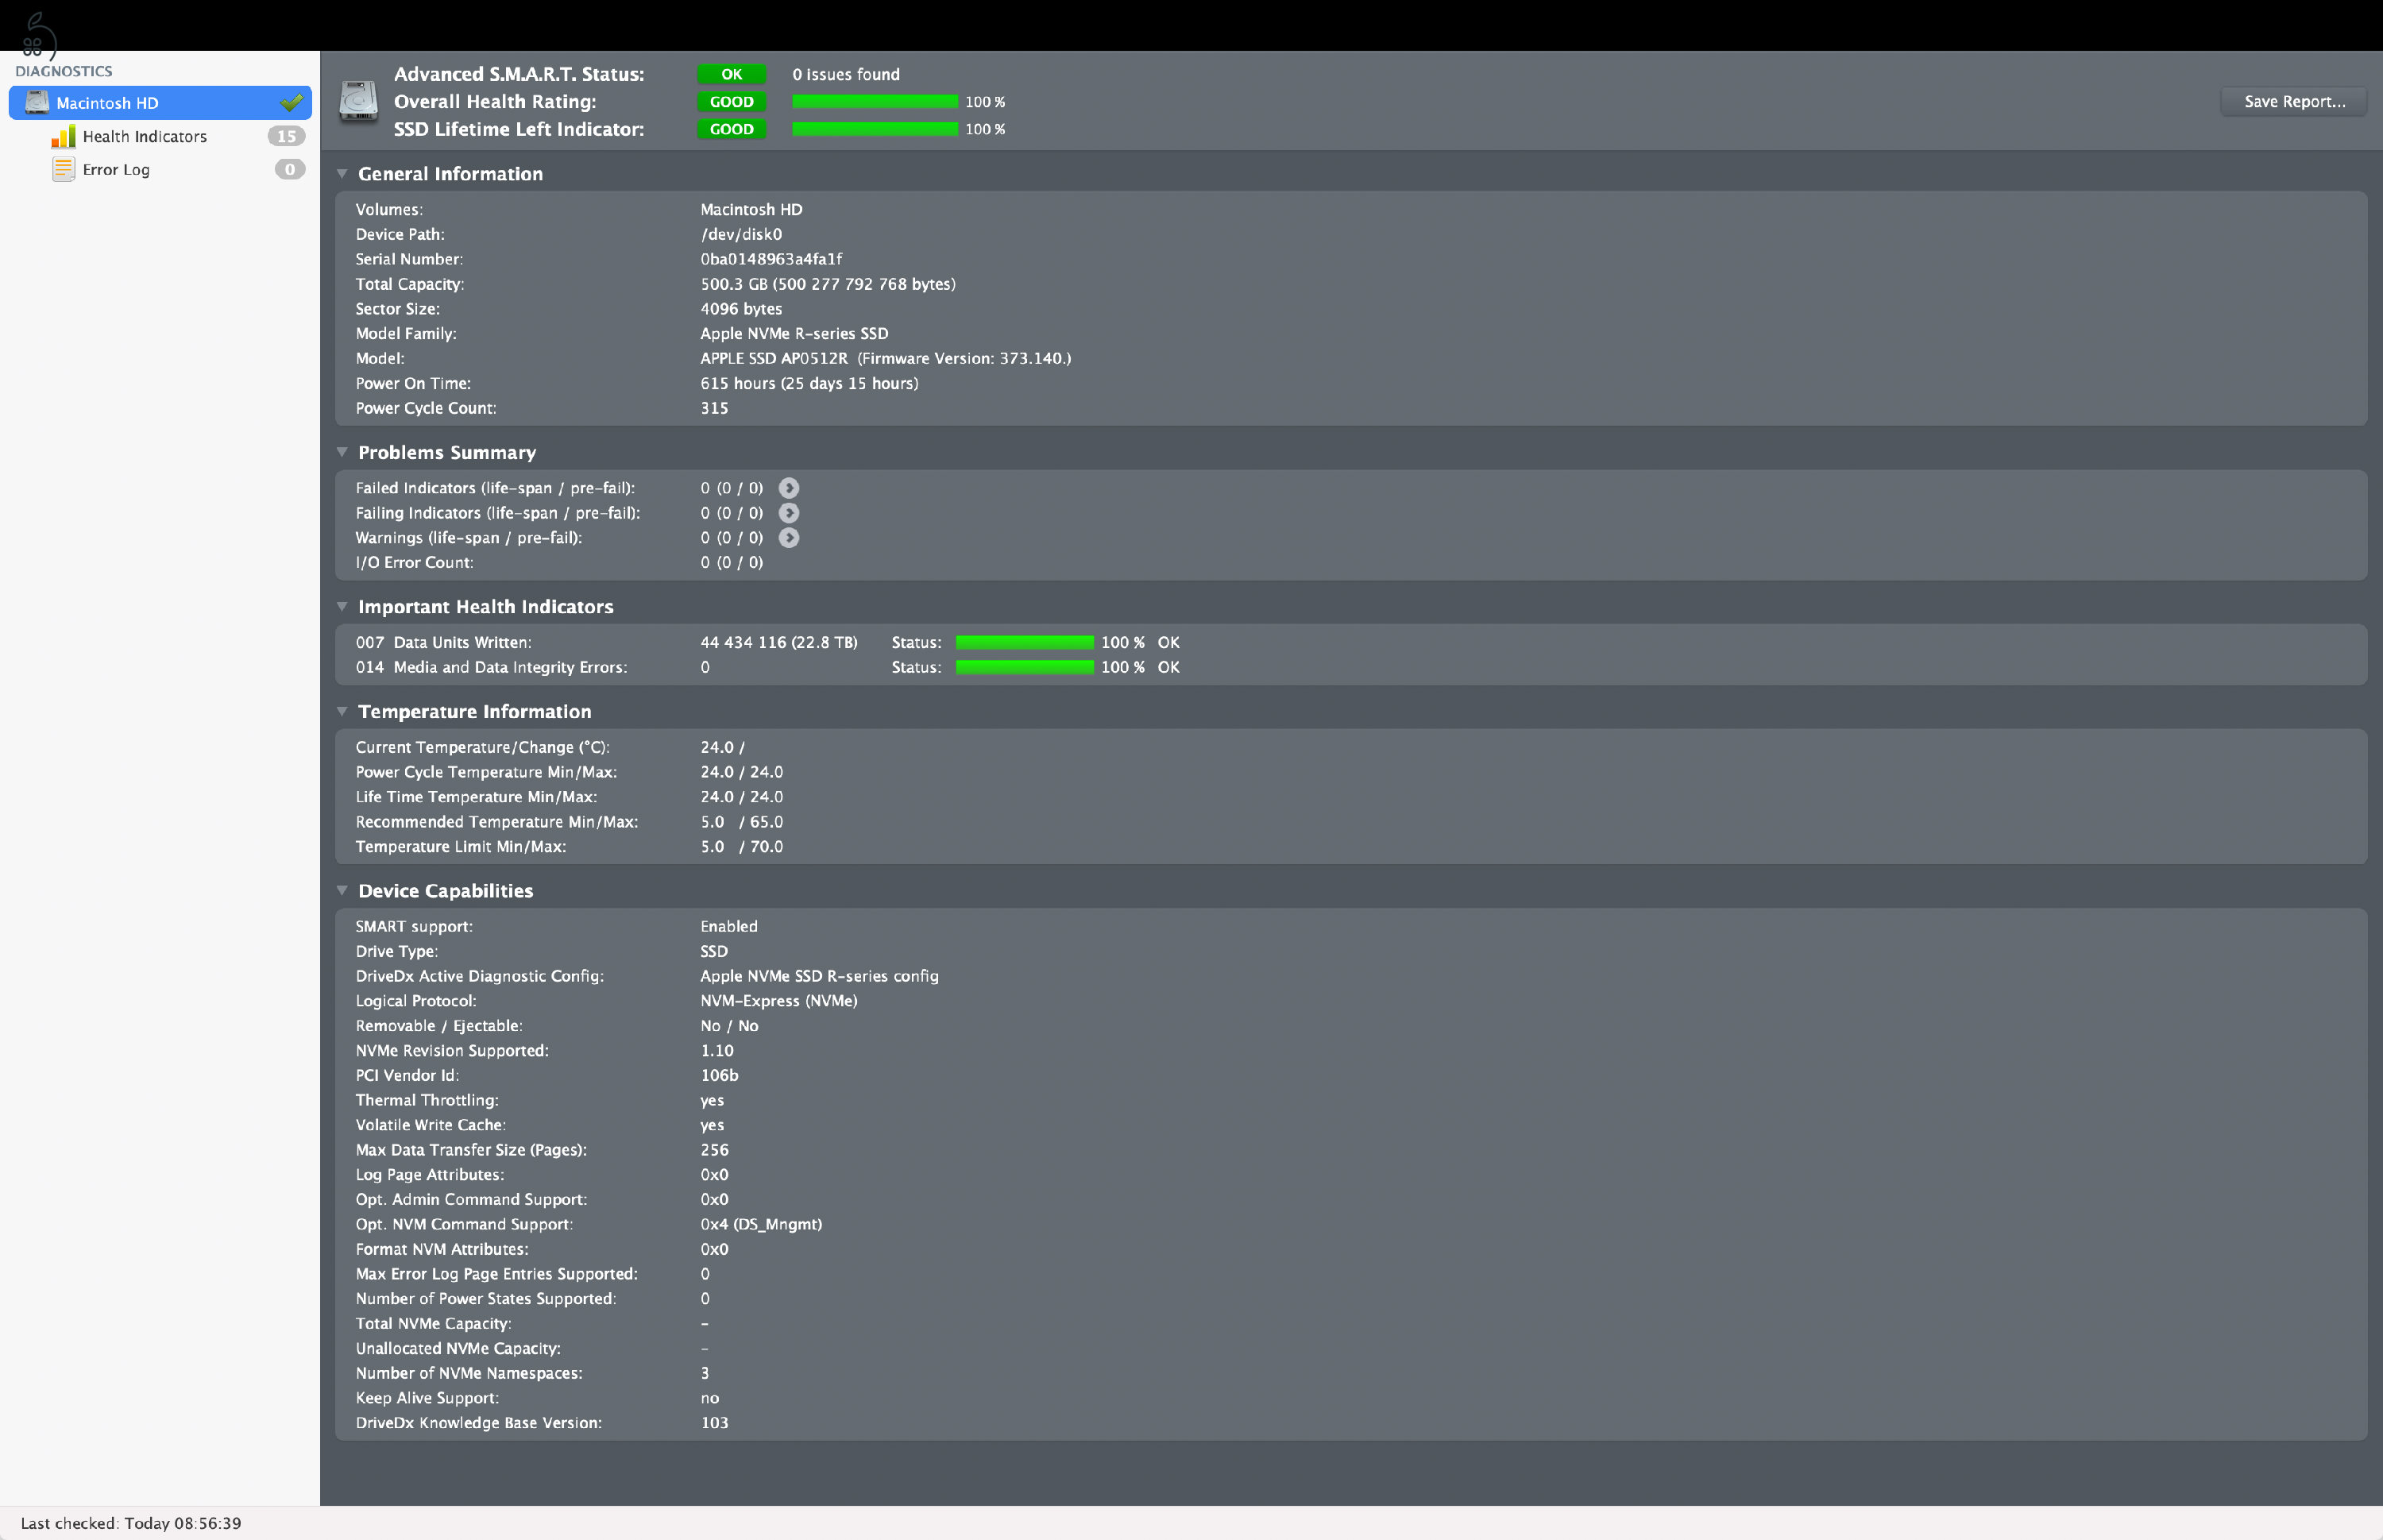Click the GOOD SSD Lifetime Left badge
The image size is (2383, 1540).
[732, 129]
